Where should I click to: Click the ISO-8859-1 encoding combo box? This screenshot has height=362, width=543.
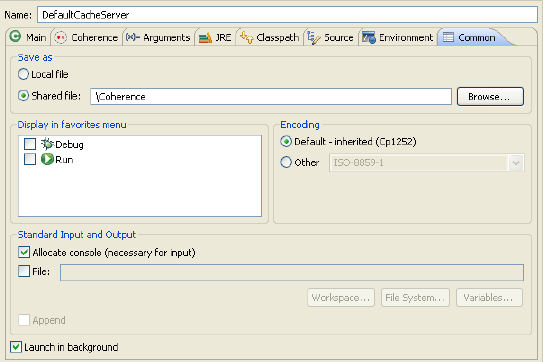[x=426, y=163]
